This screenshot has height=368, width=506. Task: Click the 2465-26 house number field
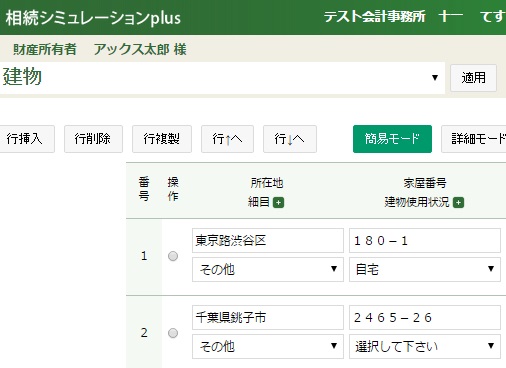(425, 317)
